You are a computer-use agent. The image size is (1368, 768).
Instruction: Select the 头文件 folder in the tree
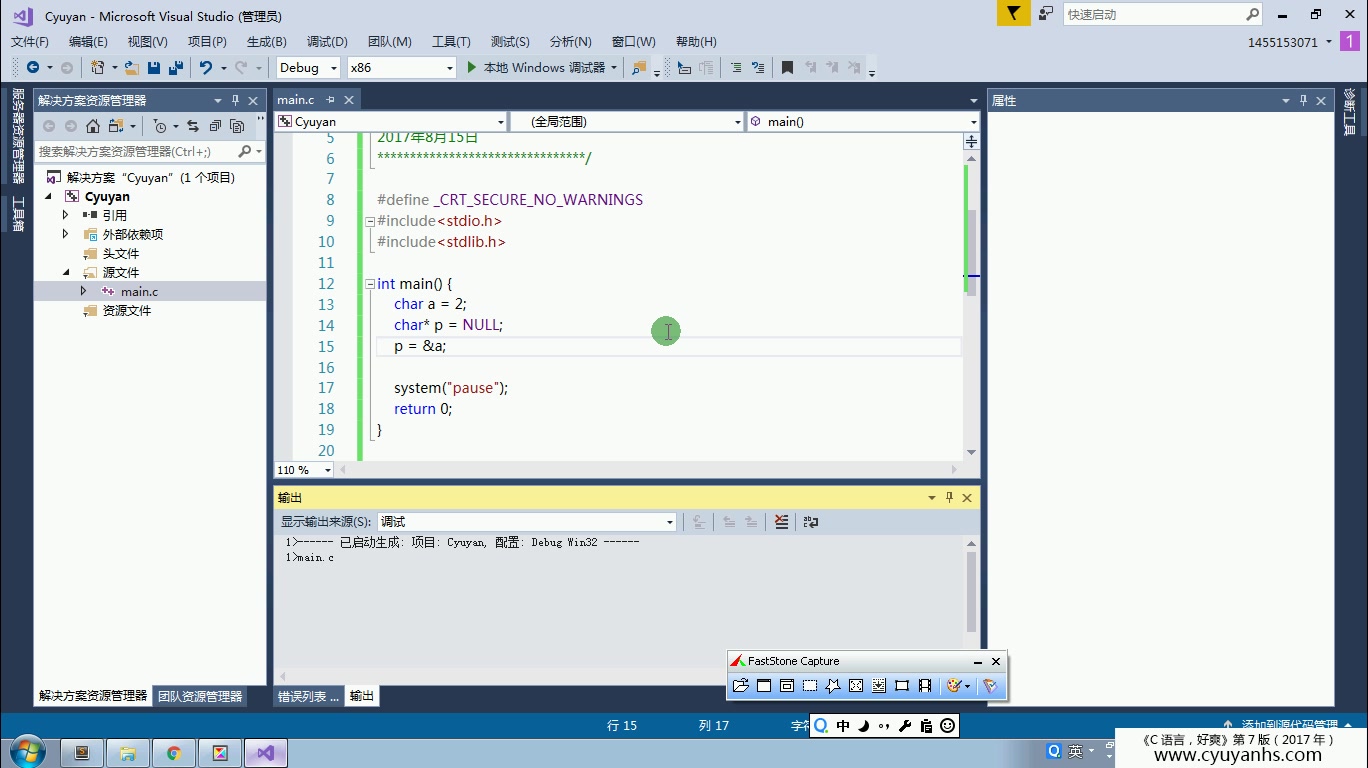pos(120,253)
